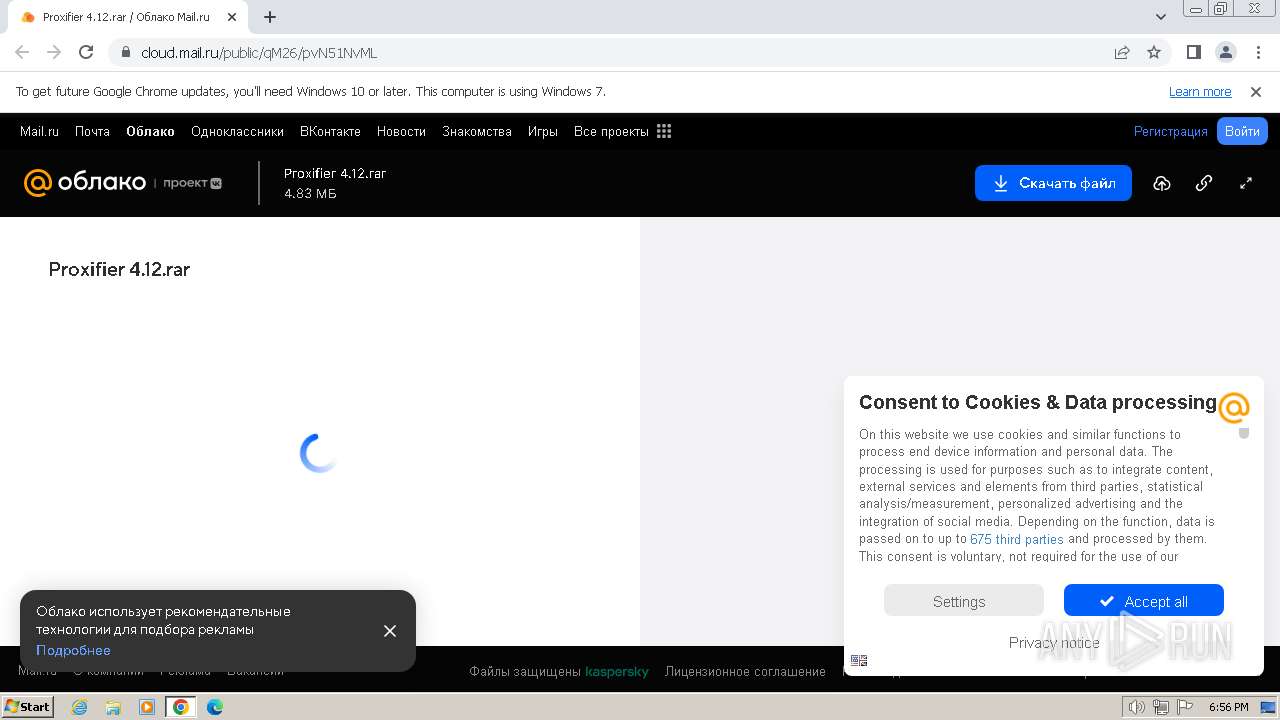Click the cookie Settings button

coord(964,601)
